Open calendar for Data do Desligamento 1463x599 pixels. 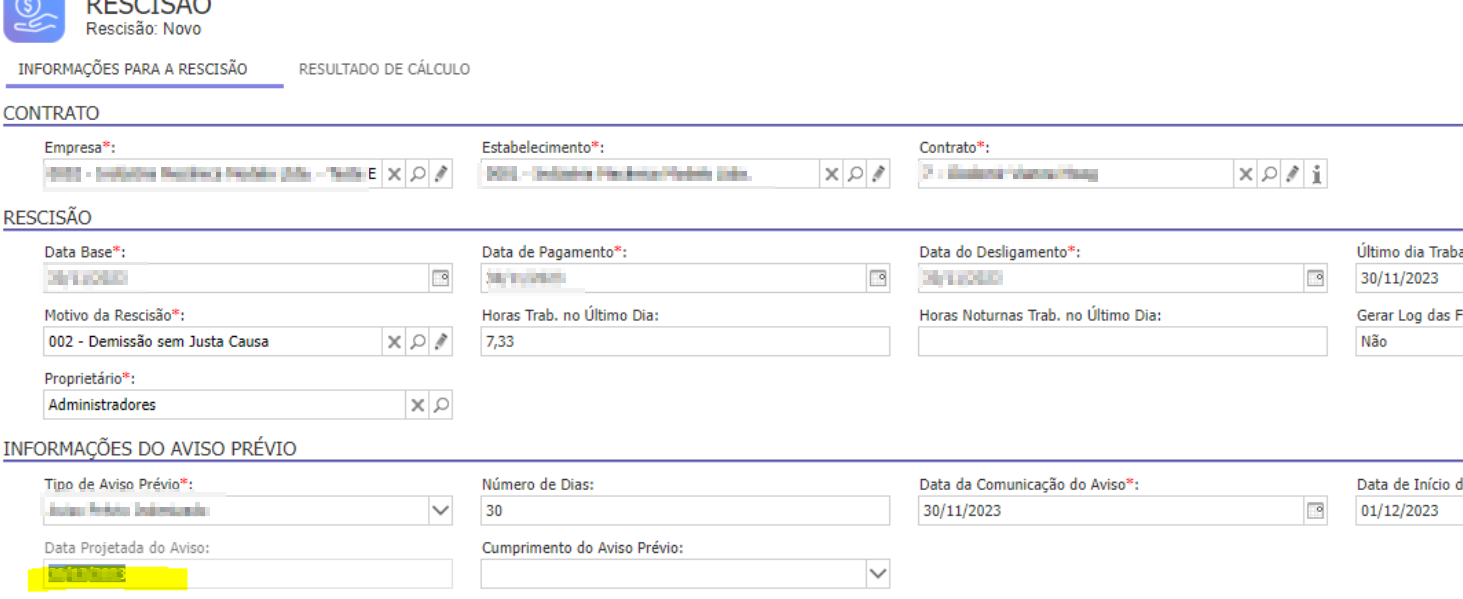pos(1316,279)
